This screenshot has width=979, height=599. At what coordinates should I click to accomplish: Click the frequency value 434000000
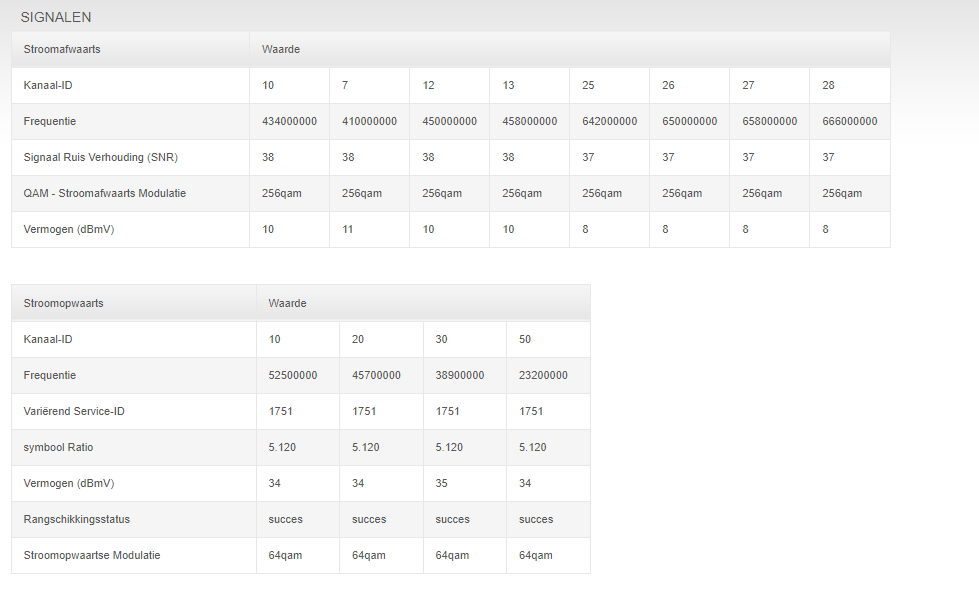[x=289, y=121]
